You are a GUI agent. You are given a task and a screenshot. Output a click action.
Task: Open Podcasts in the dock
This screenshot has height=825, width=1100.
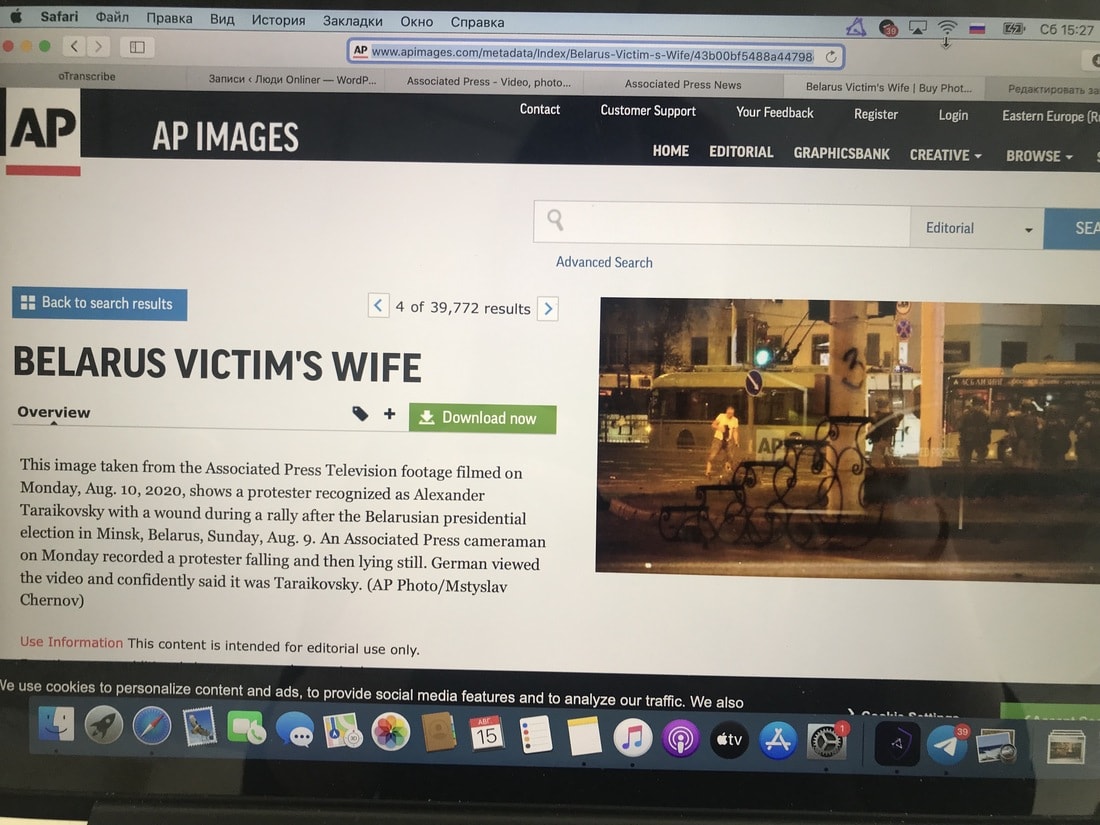pyautogui.click(x=680, y=739)
